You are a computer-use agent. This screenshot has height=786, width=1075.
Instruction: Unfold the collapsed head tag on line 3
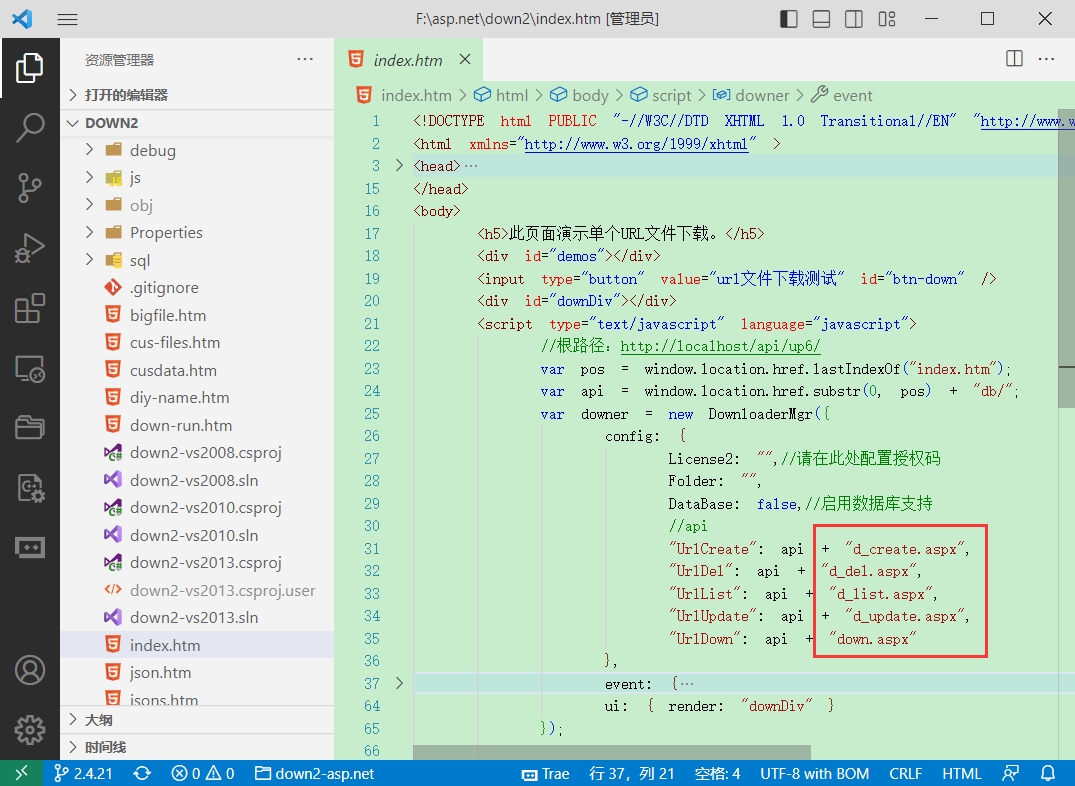coord(400,165)
